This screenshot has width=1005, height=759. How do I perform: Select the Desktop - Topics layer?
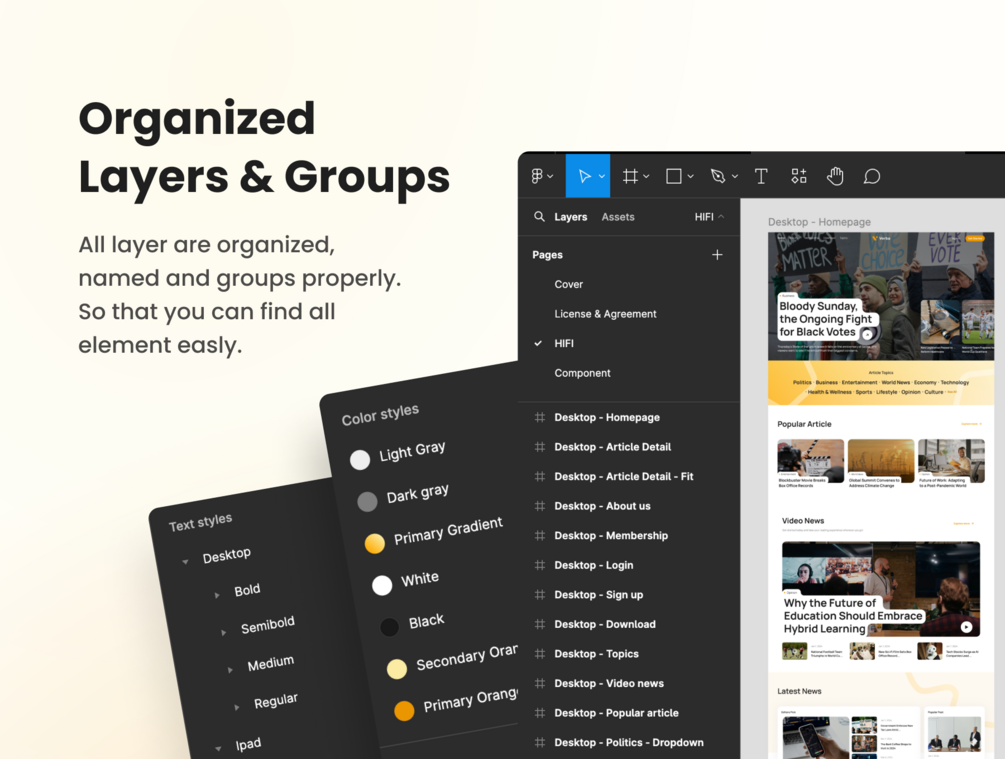tap(596, 653)
